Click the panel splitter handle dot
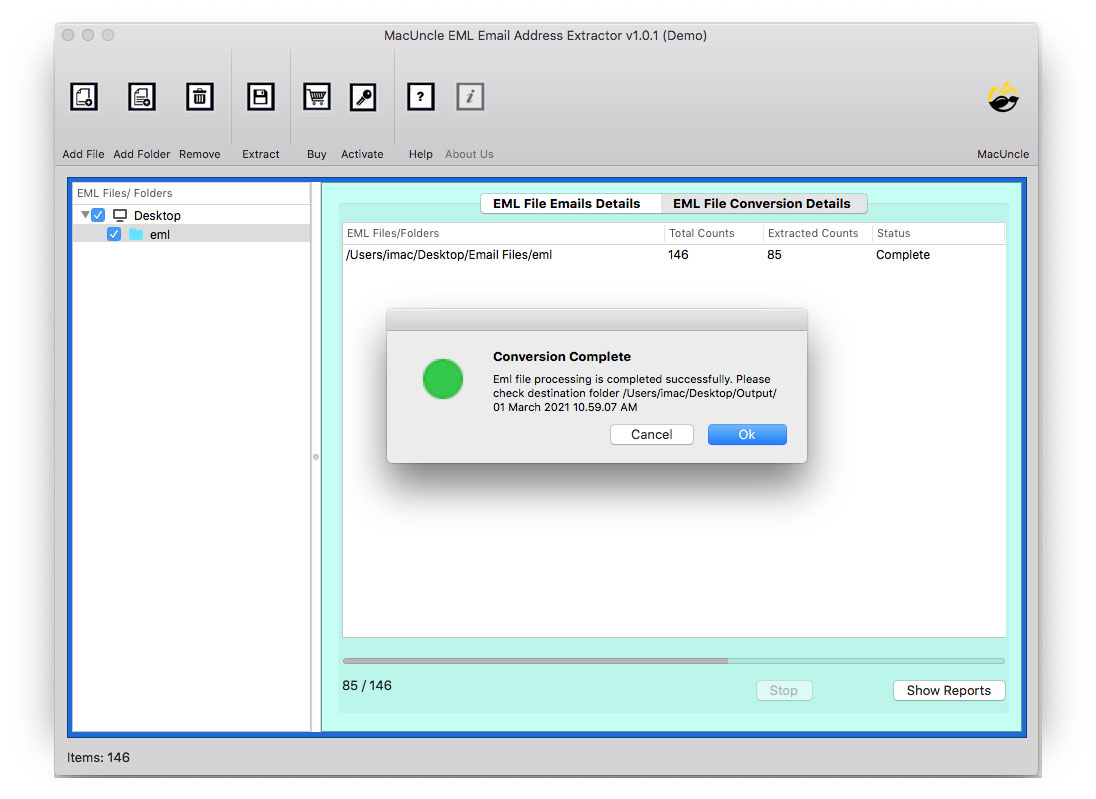 pos(316,457)
